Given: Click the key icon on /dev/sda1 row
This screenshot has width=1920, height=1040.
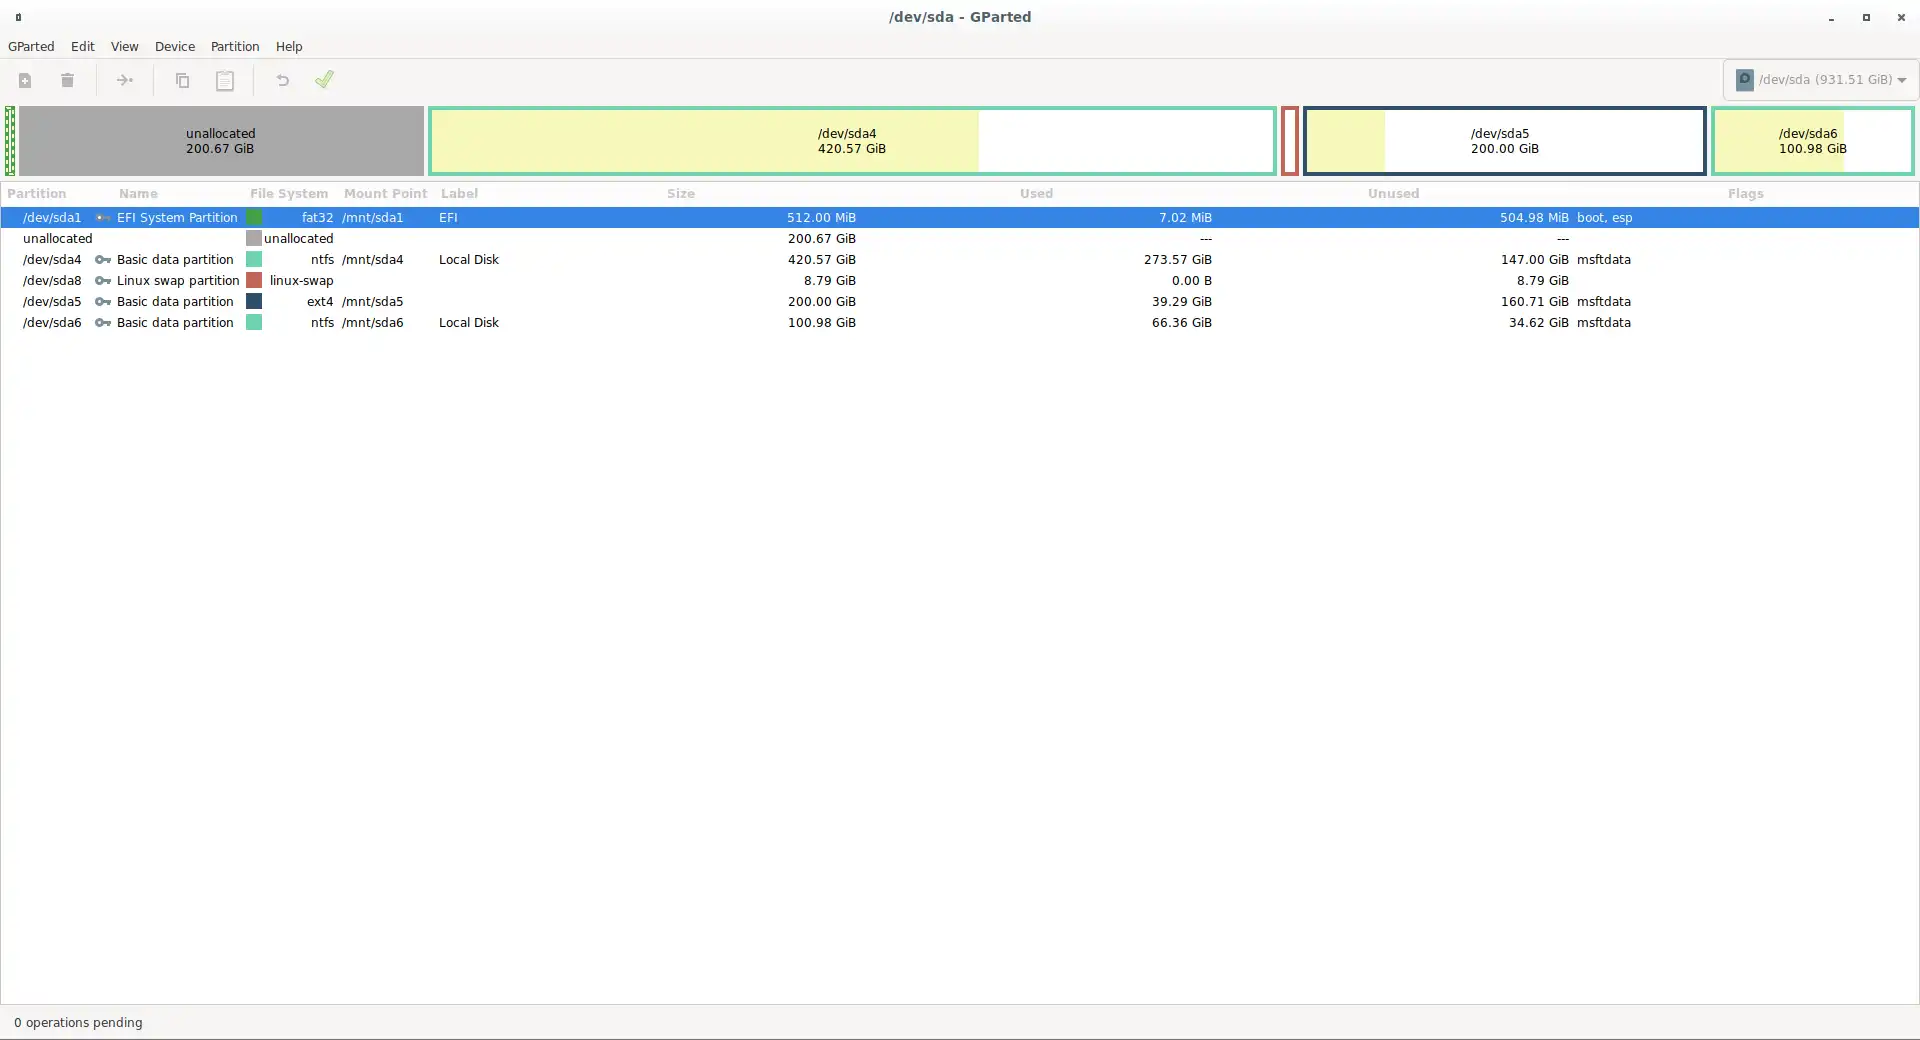Looking at the screenshot, I should tap(102, 217).
